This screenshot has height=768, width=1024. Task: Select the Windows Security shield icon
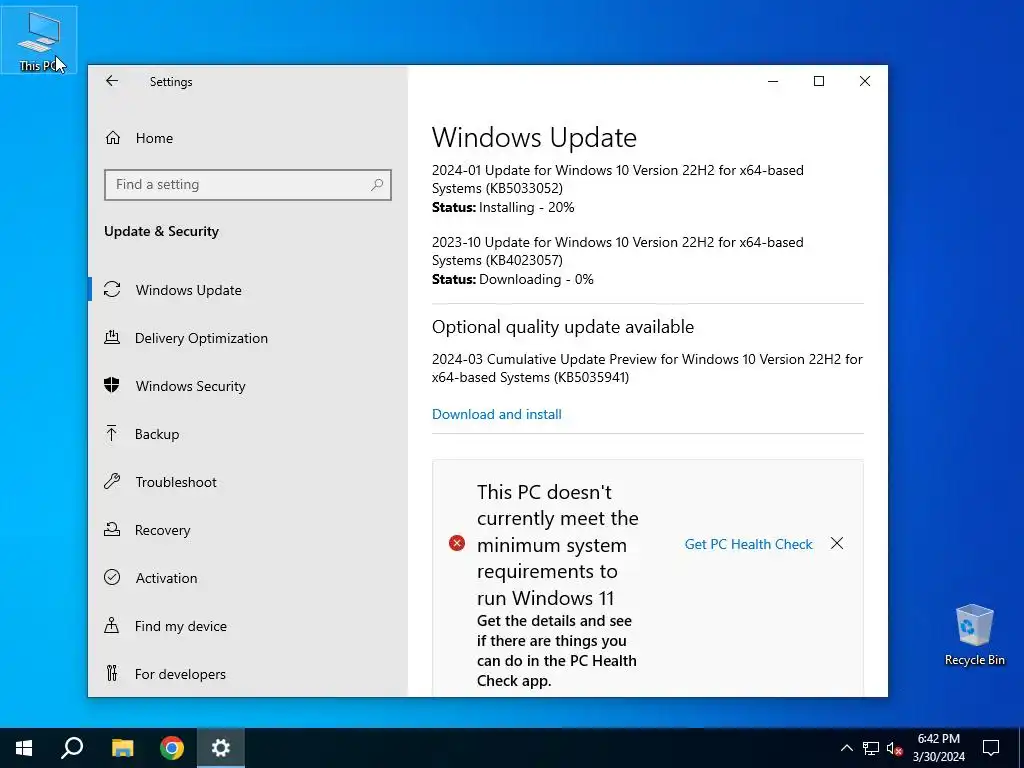[x=112, y=385]
